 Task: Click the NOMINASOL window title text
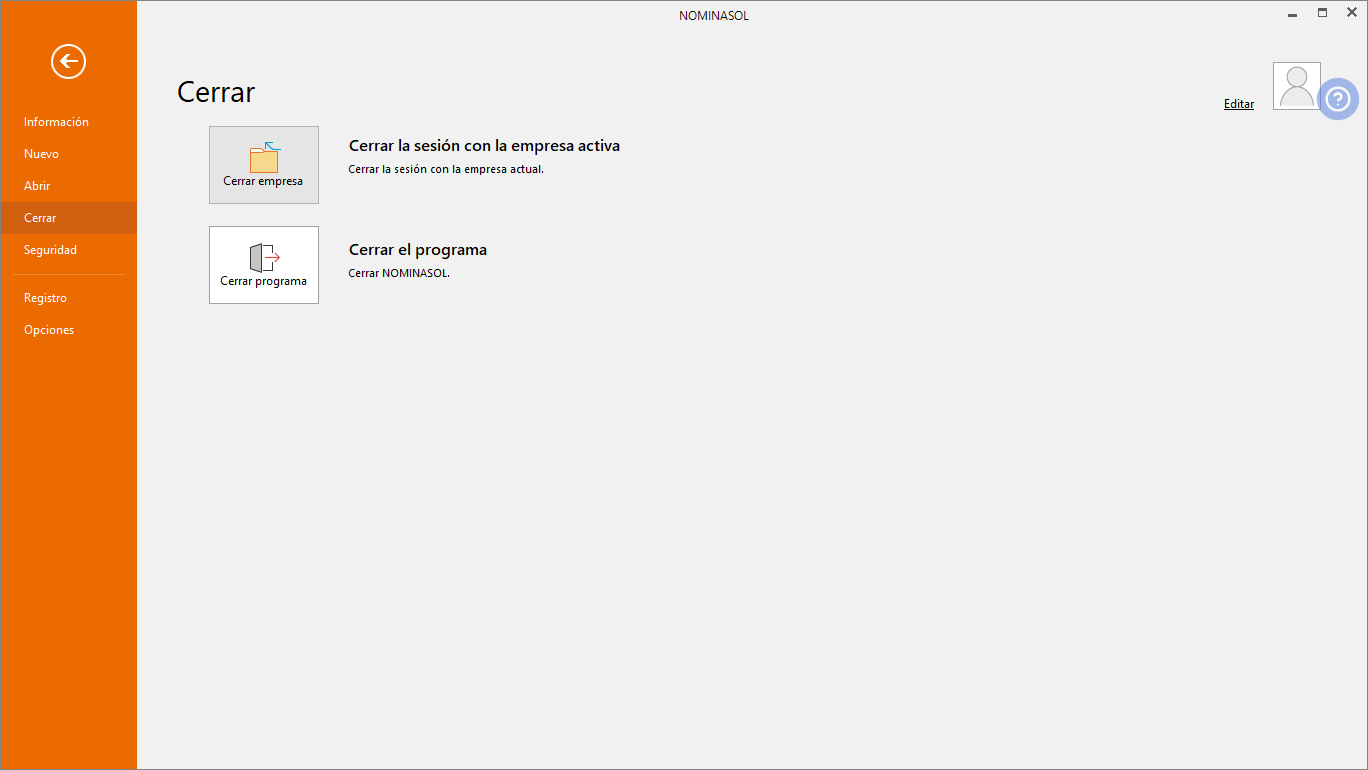point(714,16)
